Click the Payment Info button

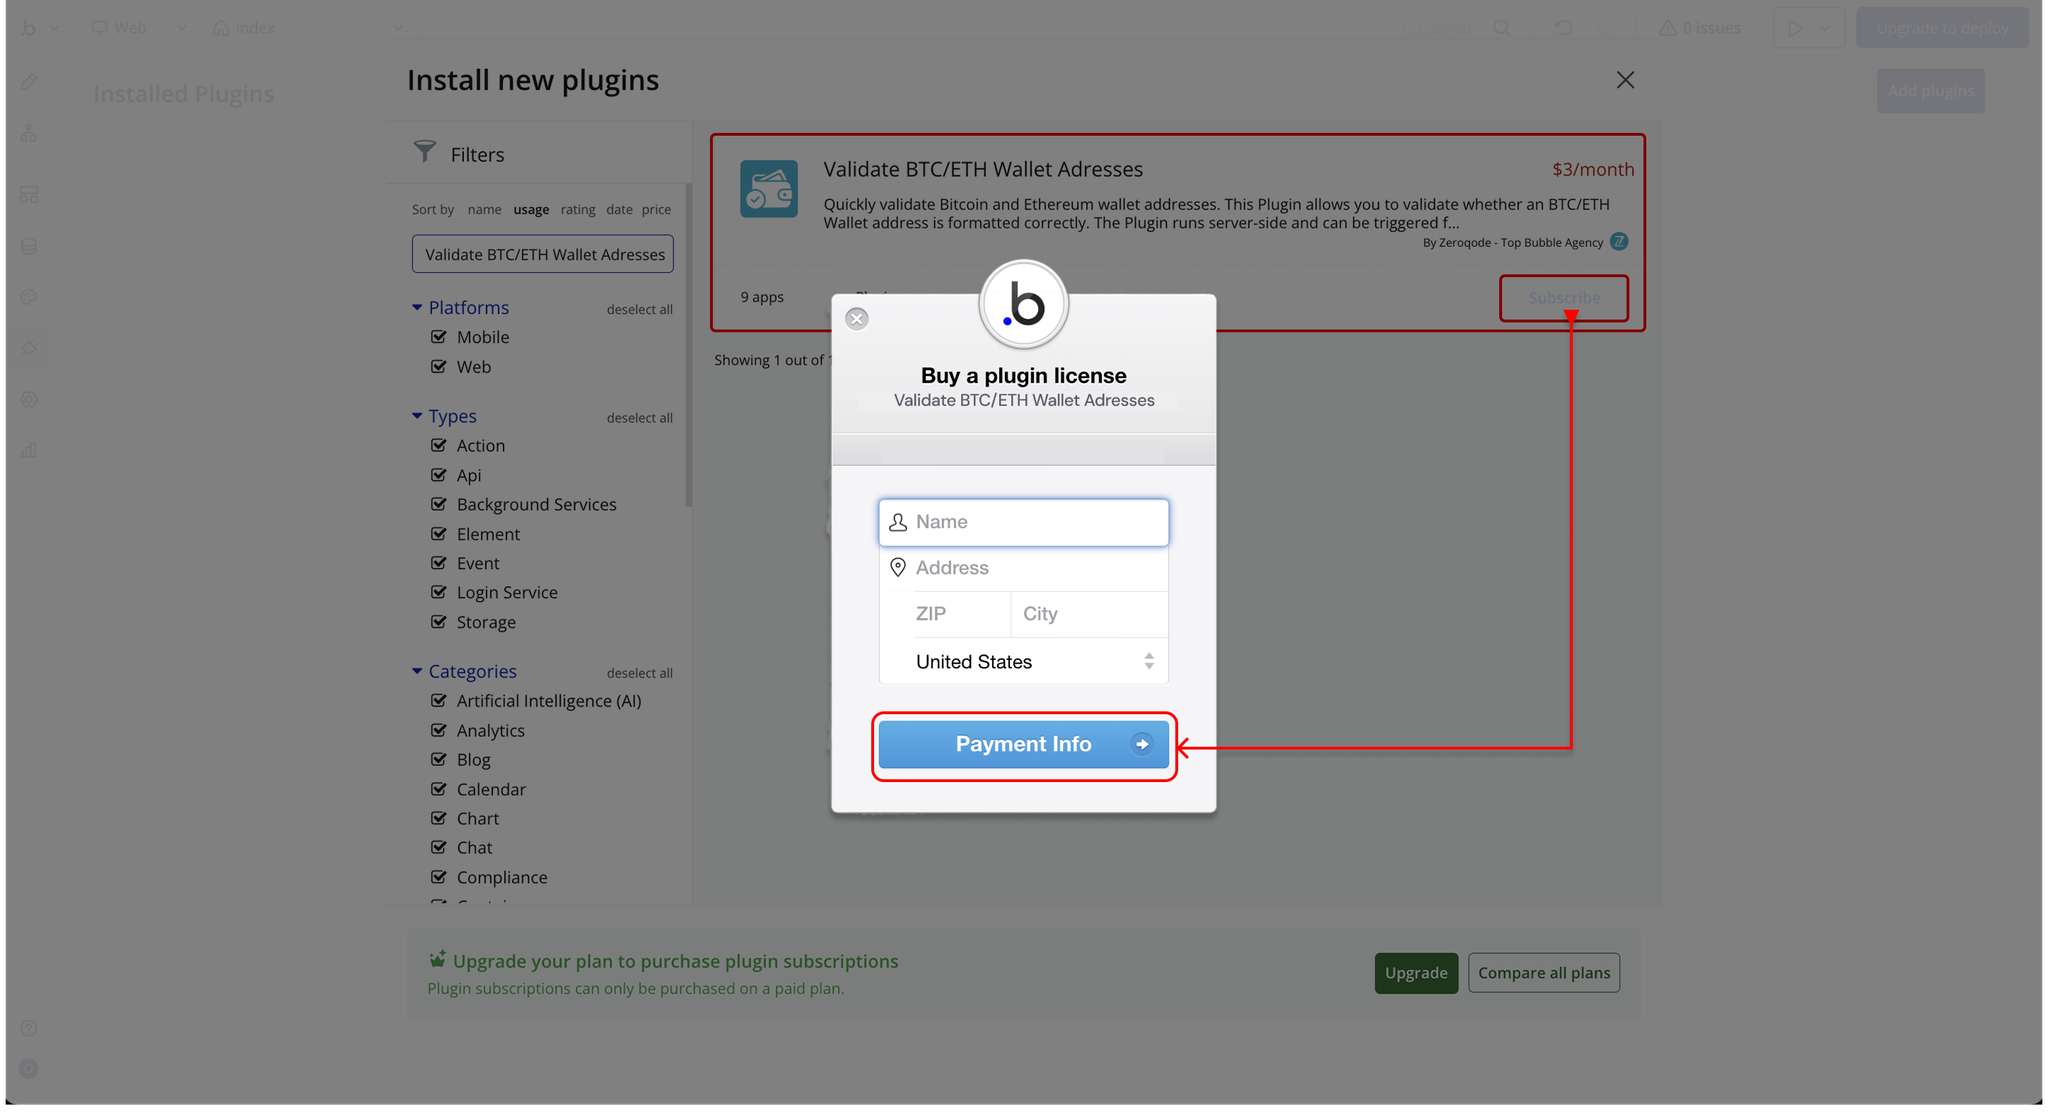tap(1023, 745)
